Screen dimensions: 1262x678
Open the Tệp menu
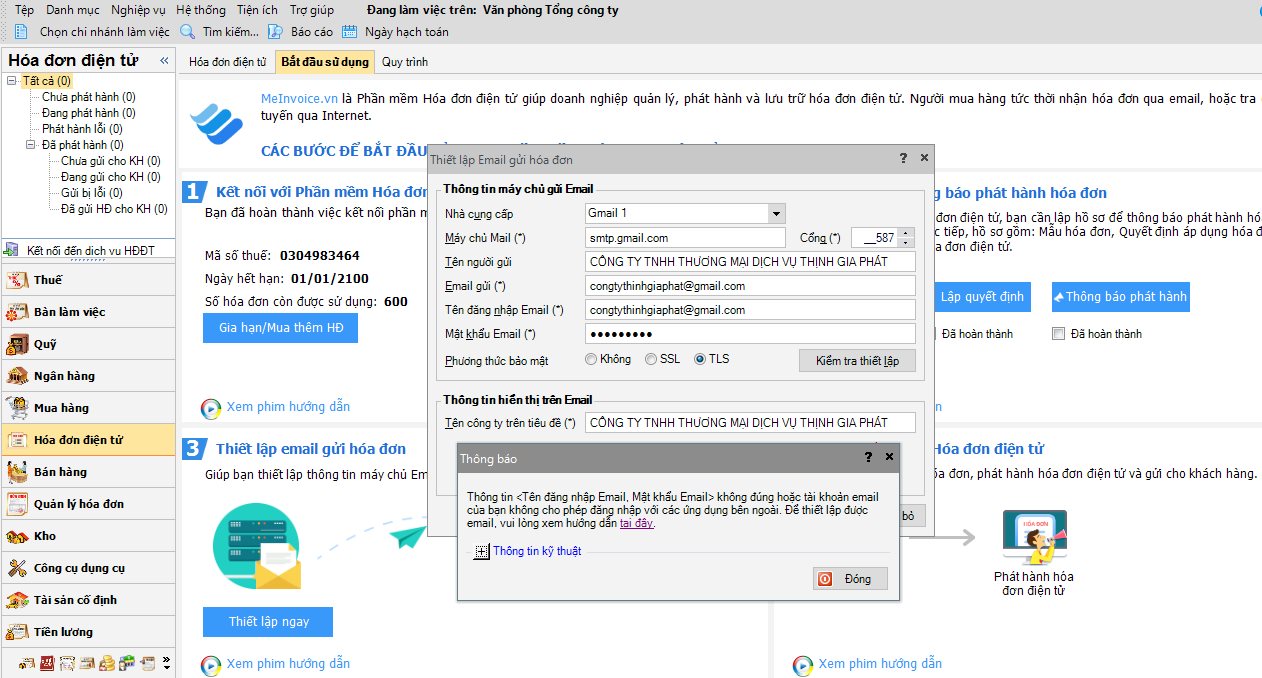tap(24, 10)
